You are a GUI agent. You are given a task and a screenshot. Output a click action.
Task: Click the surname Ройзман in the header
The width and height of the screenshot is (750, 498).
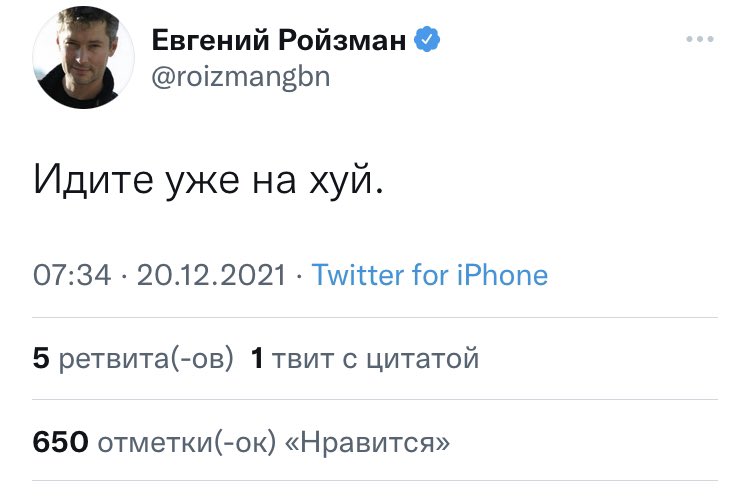pyautogui.click(x=342, y=40)
